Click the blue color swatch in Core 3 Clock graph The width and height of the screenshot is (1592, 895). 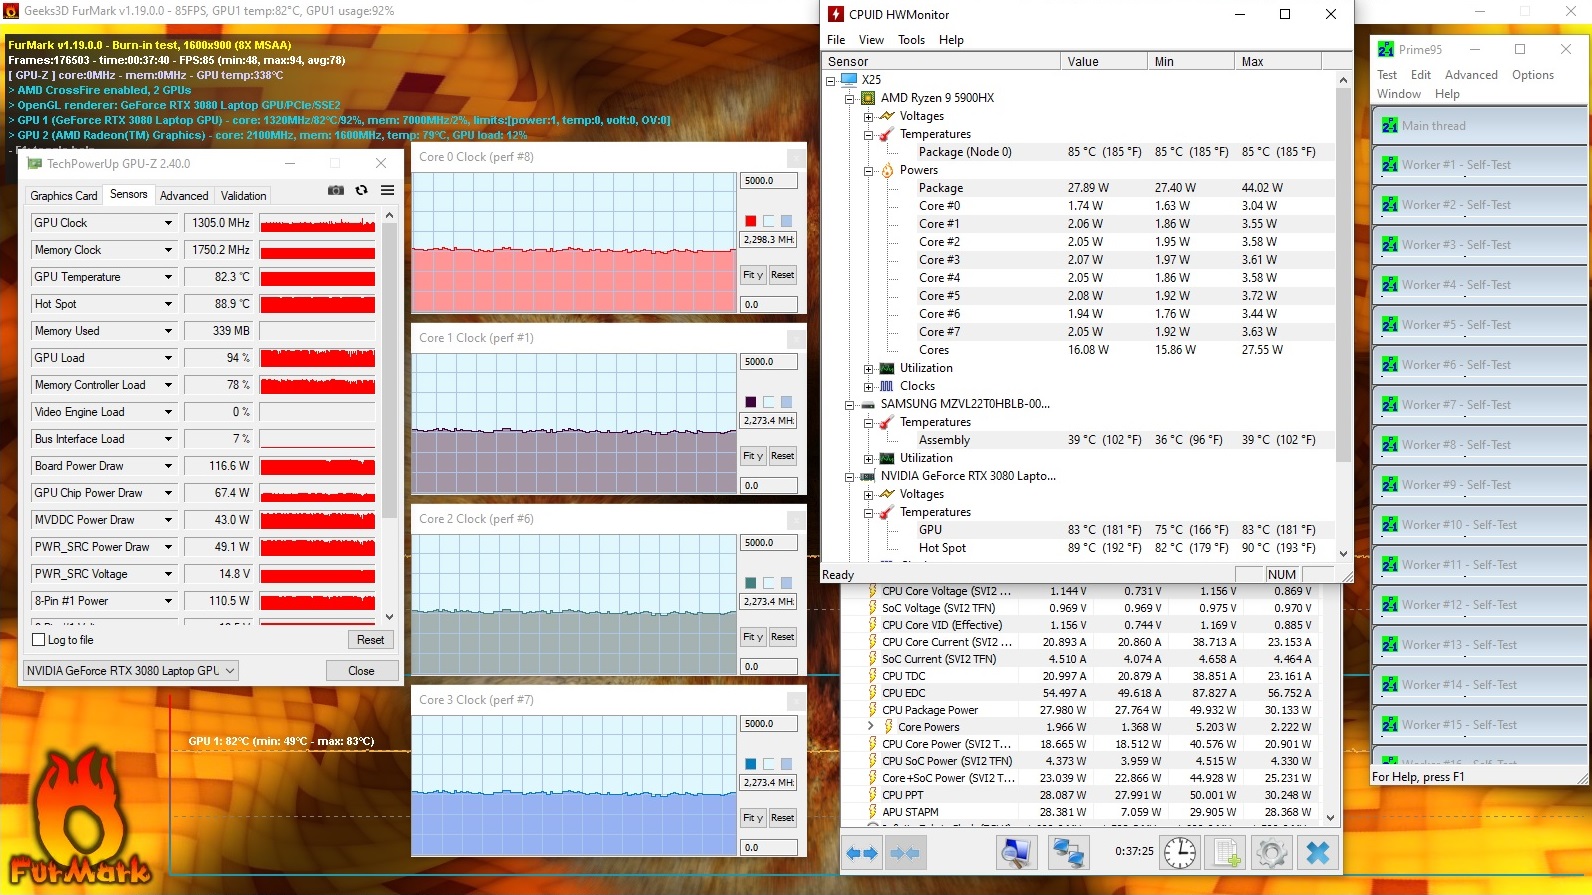click(x=750, y=764)
